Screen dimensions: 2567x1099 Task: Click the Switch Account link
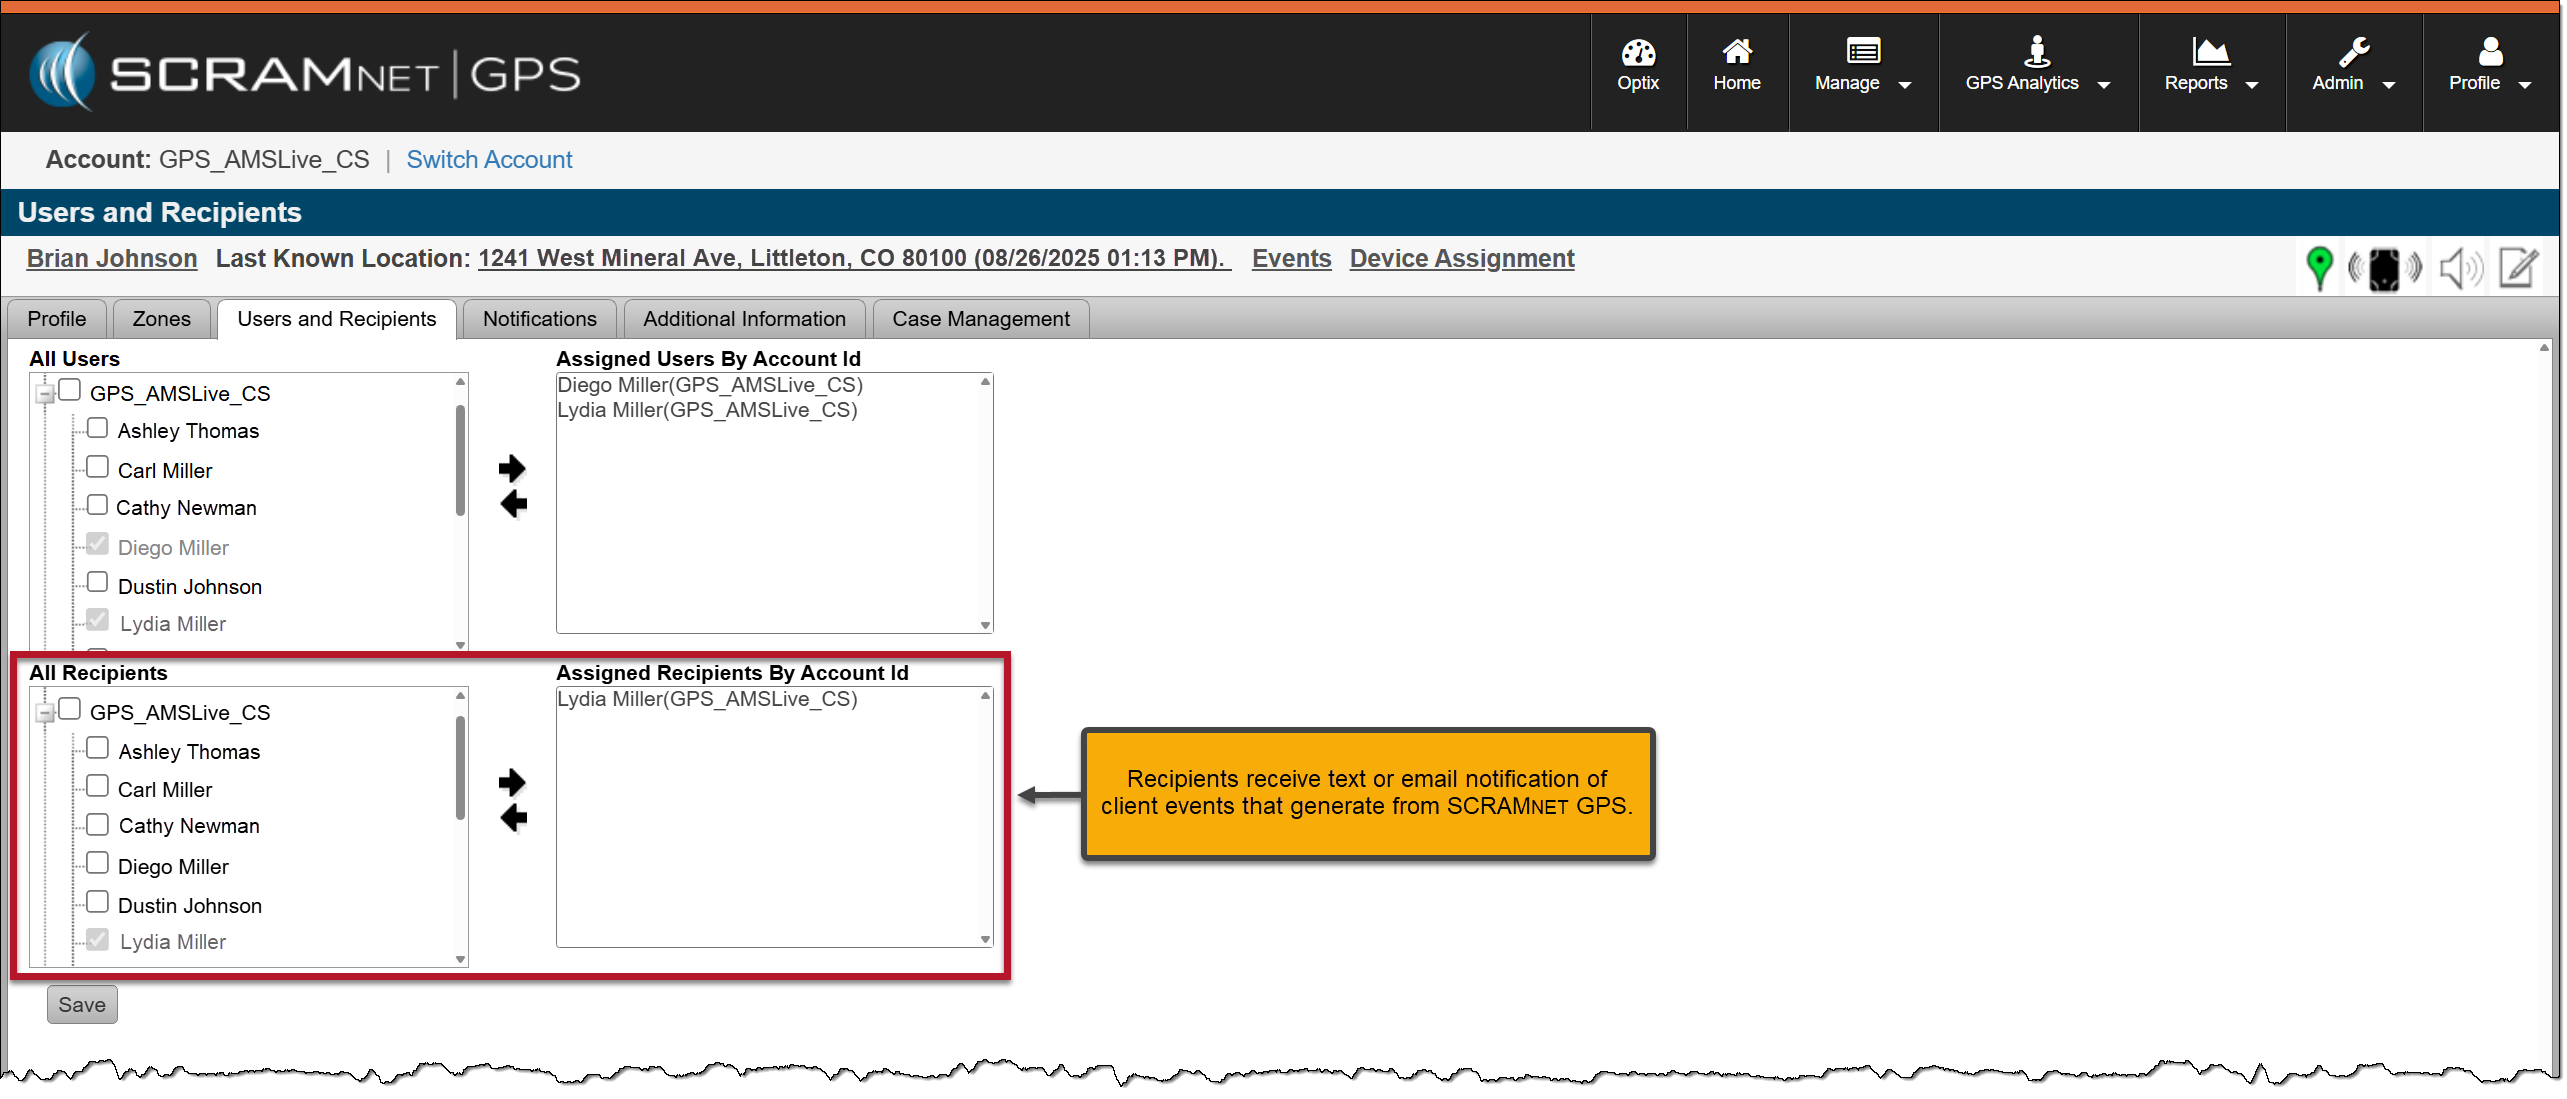tap(489, 160)
